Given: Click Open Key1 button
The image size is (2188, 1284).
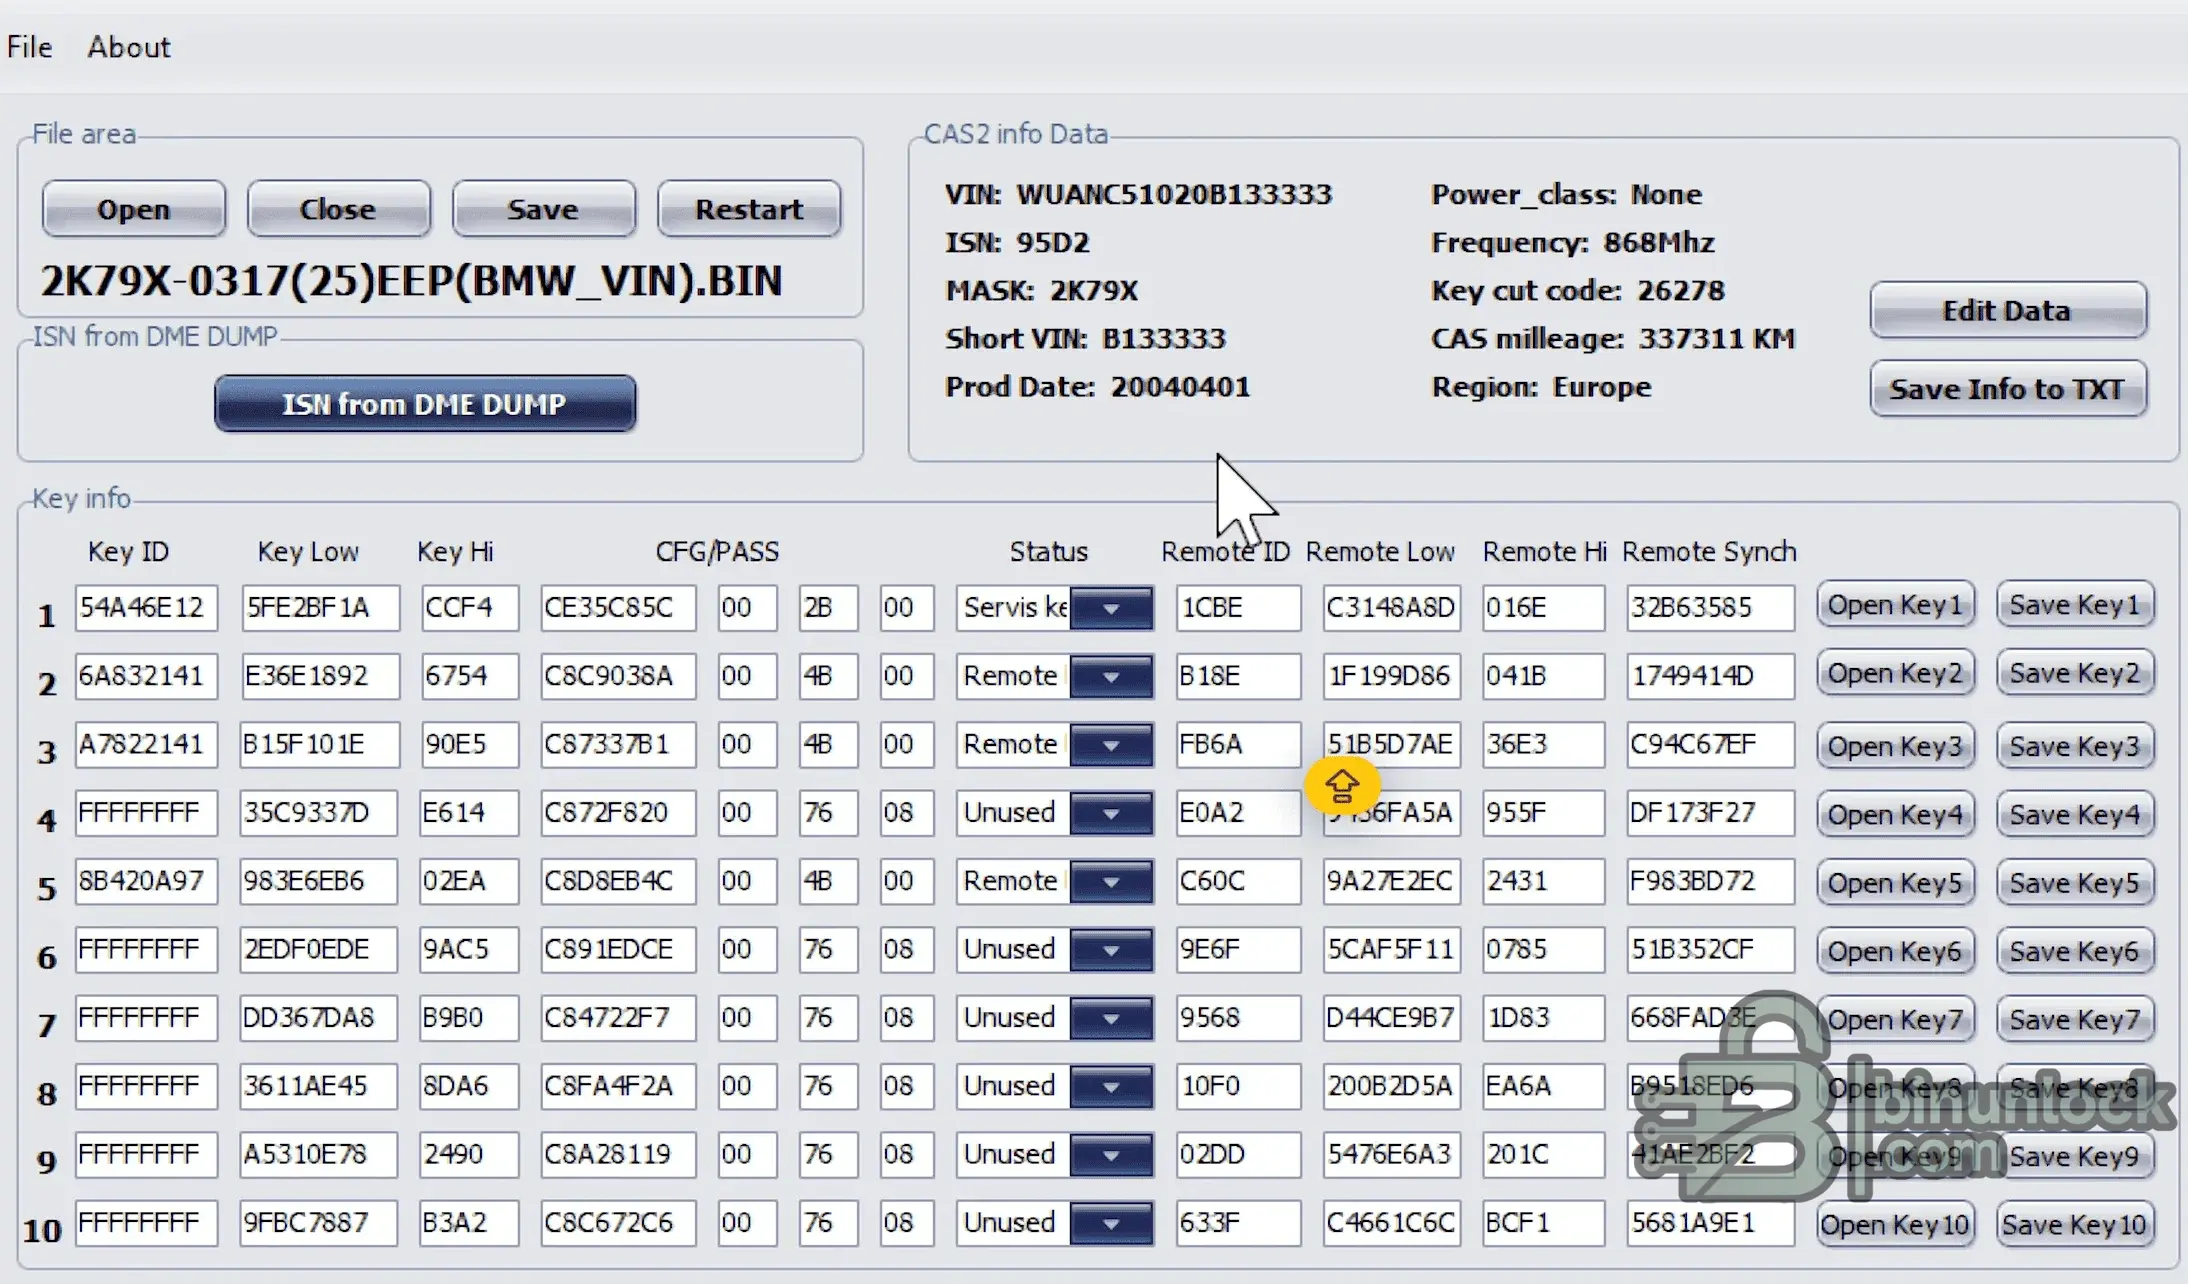Looking at the screenshot, I should [x=1895, y=605].
